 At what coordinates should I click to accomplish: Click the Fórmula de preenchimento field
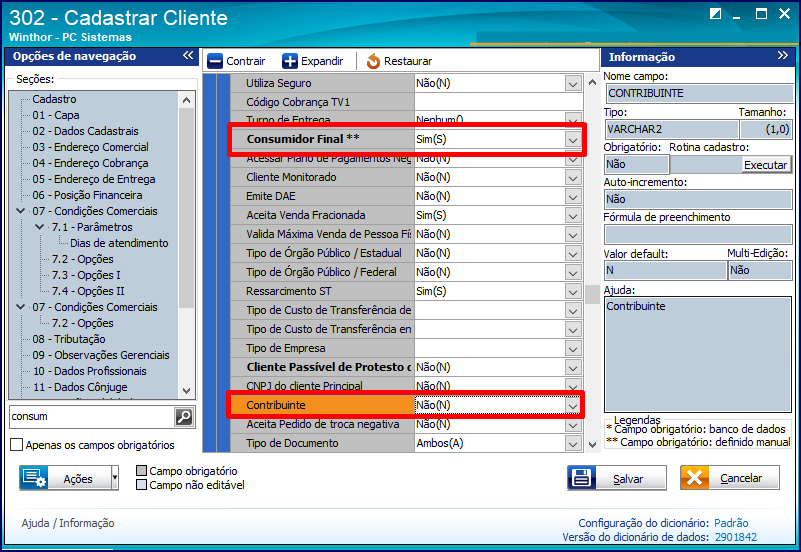tap(698, 234)
